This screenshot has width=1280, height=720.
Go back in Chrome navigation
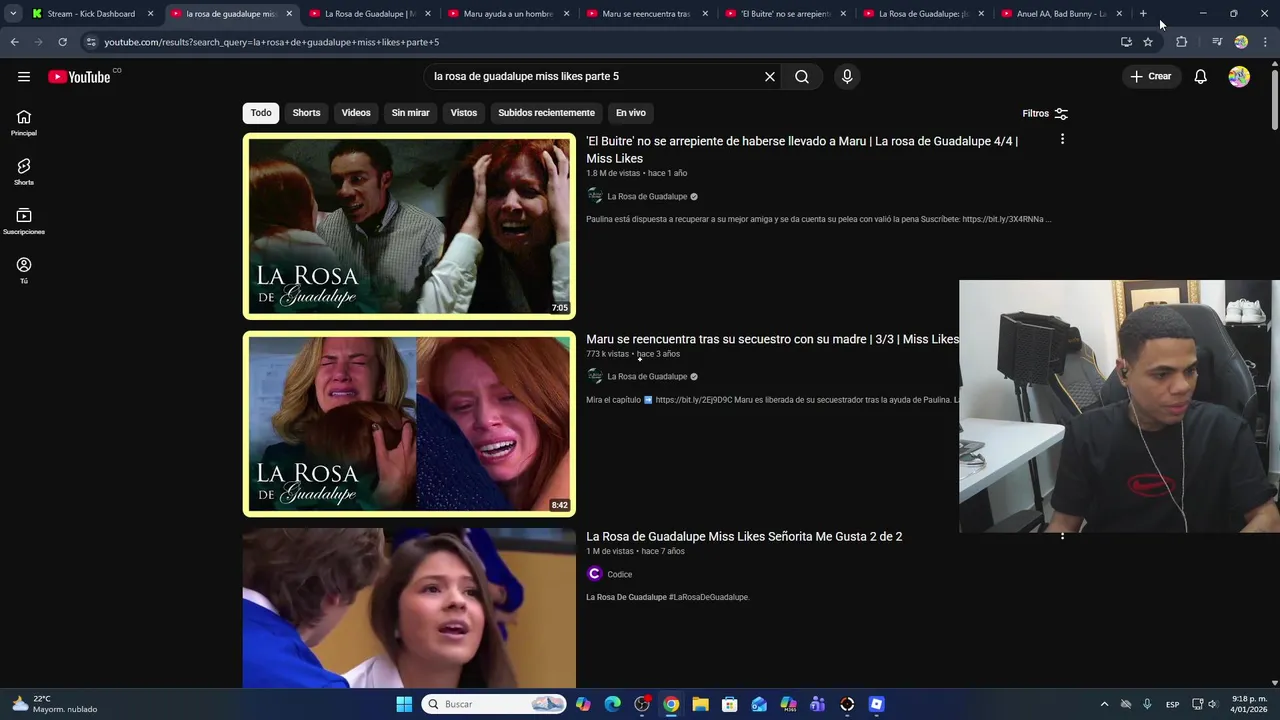click(x=14, y=42)
